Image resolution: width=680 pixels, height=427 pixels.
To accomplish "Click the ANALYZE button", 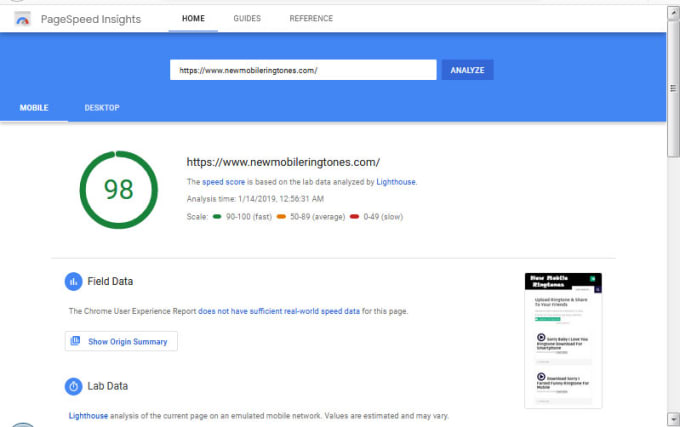I will point(468,70).
